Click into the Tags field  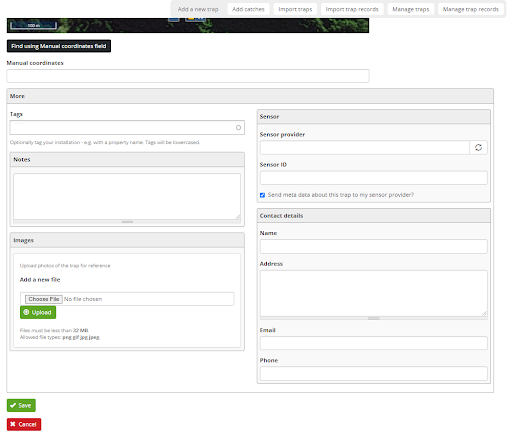[127, 128]
